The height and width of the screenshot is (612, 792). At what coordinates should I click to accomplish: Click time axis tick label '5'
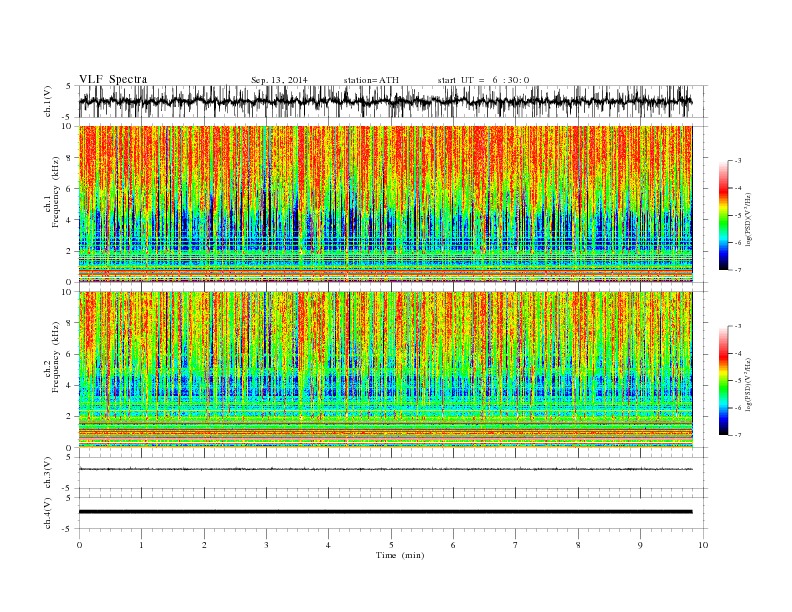point(391,545)
